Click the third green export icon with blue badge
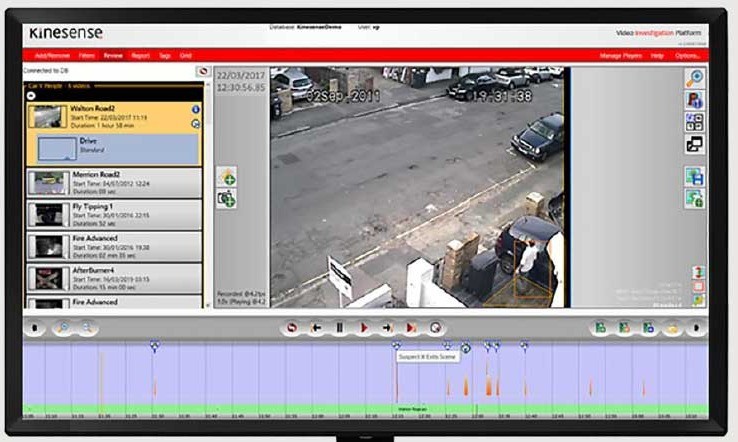738x442 pixels. (x=649, y=328)
